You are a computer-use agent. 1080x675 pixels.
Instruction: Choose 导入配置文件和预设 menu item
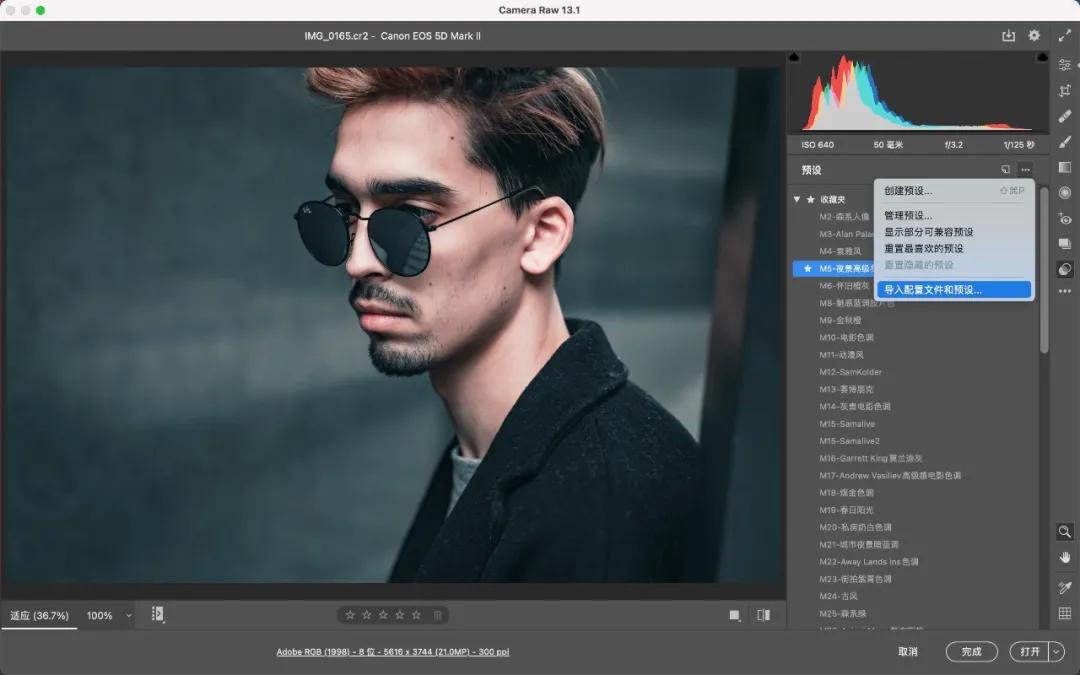click(932, 290)
